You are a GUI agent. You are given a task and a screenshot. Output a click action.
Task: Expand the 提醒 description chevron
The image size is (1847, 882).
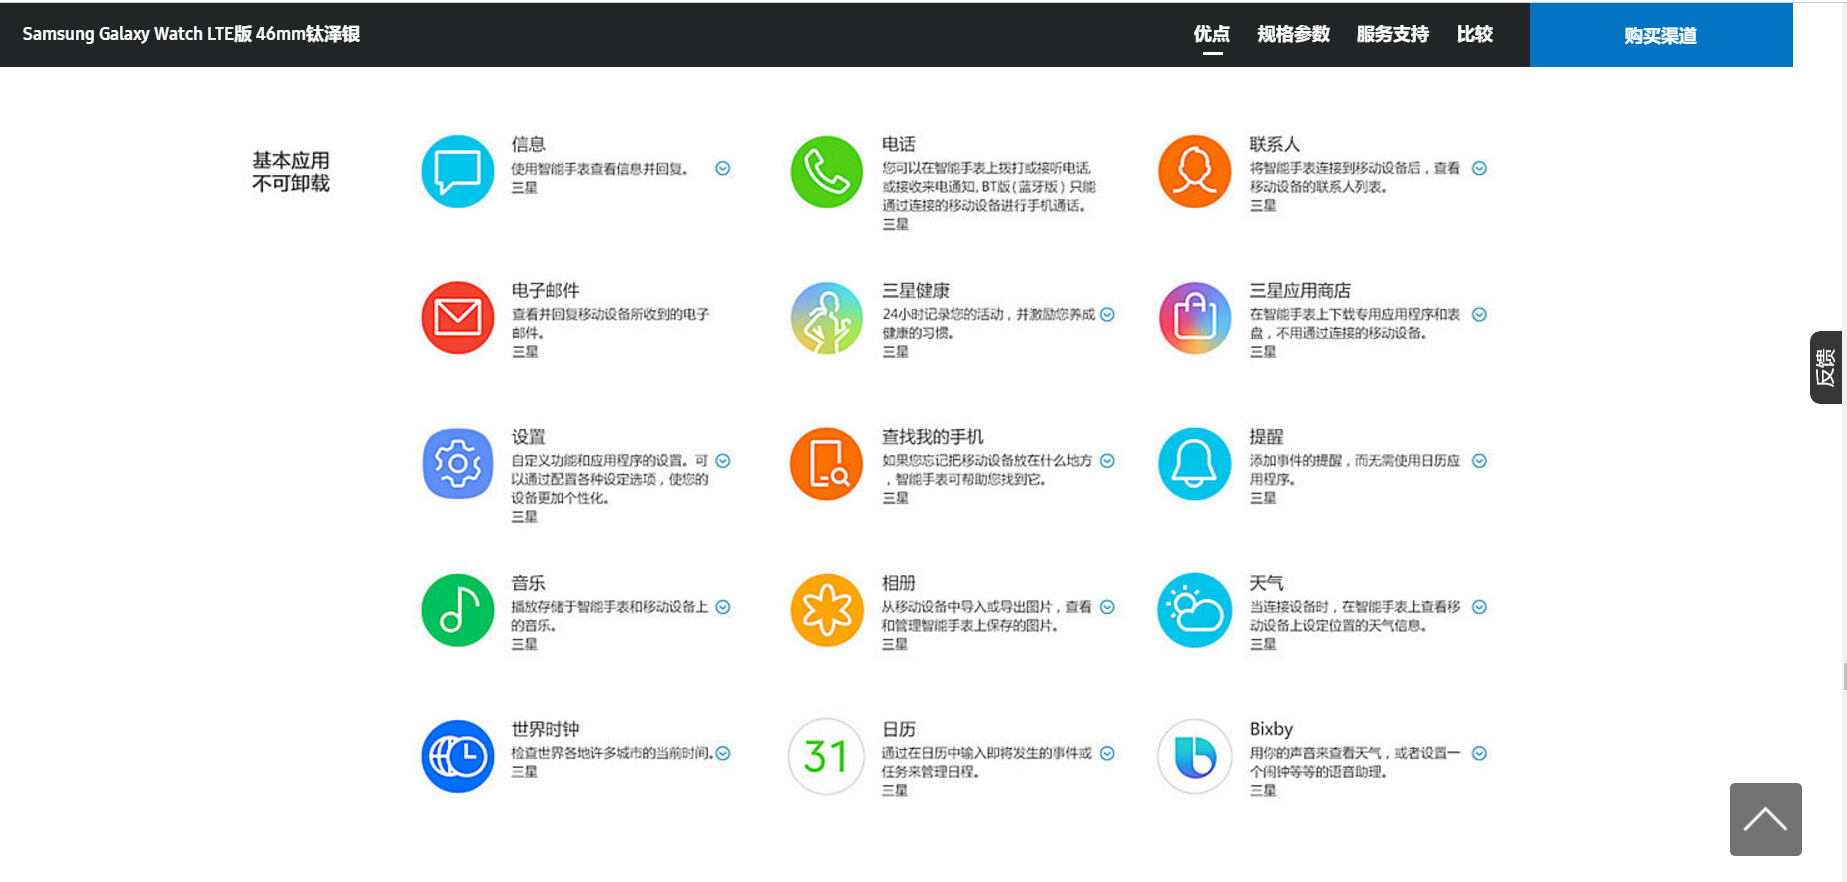(x=1480, y=461)
